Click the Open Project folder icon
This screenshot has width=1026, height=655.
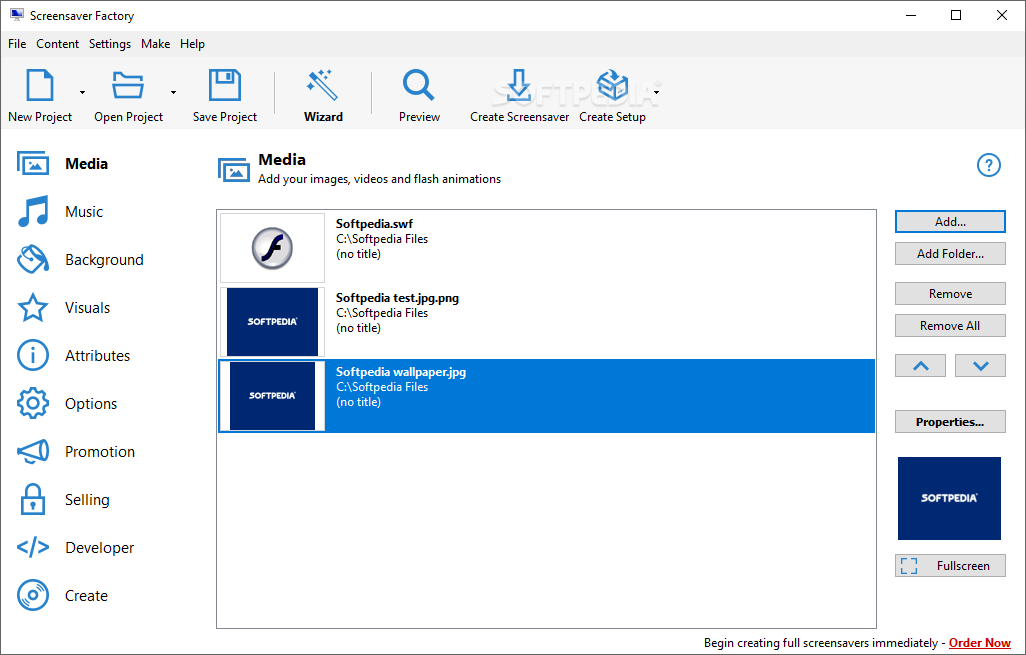tap(128, 85)
